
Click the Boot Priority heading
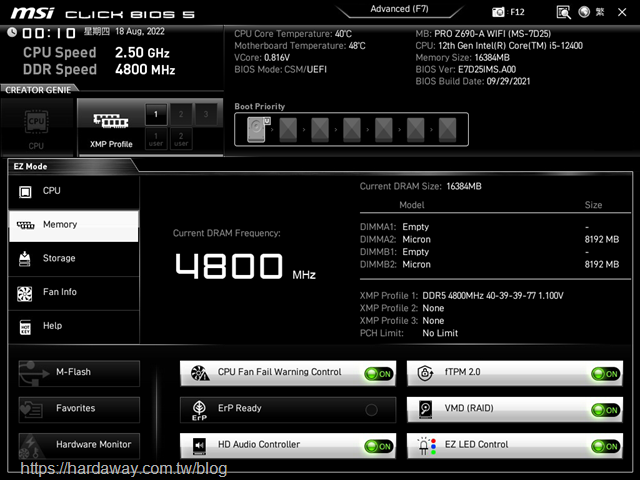(260, 107)
